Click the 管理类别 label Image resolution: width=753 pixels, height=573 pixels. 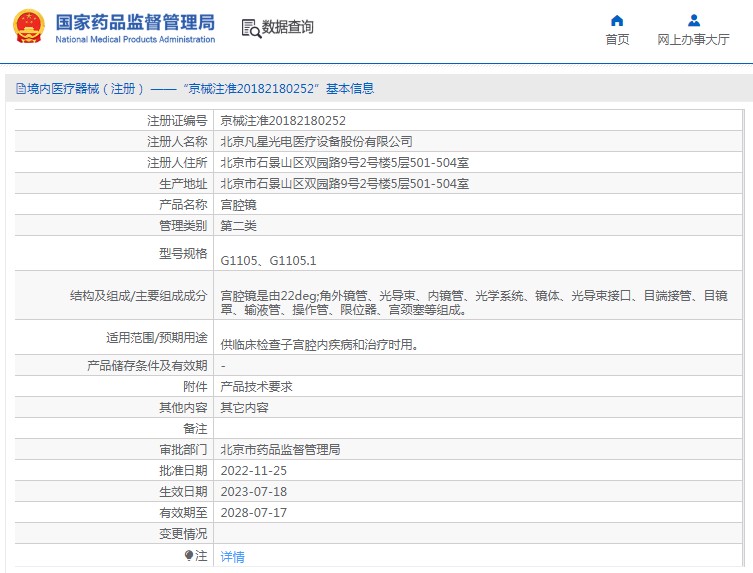pos(183,226)
